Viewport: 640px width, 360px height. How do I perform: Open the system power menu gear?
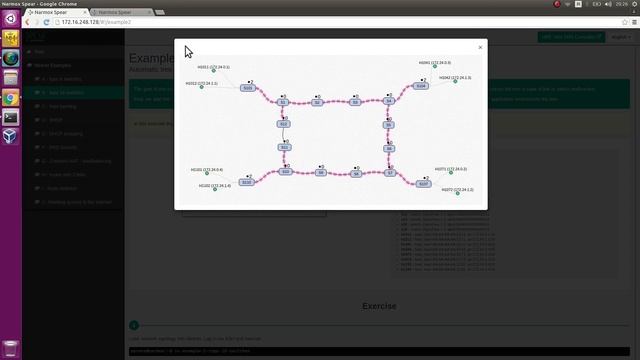[635, 4]
